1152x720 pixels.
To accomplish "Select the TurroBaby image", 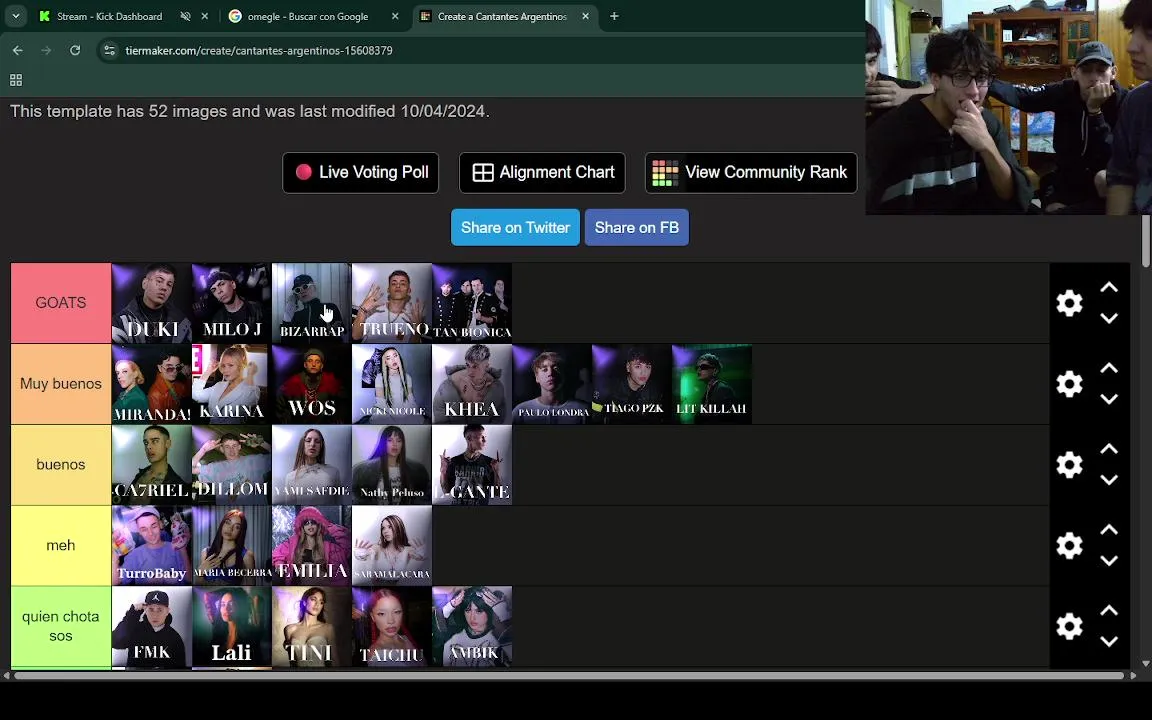I will pyautogui.click(x=151, y=545).
